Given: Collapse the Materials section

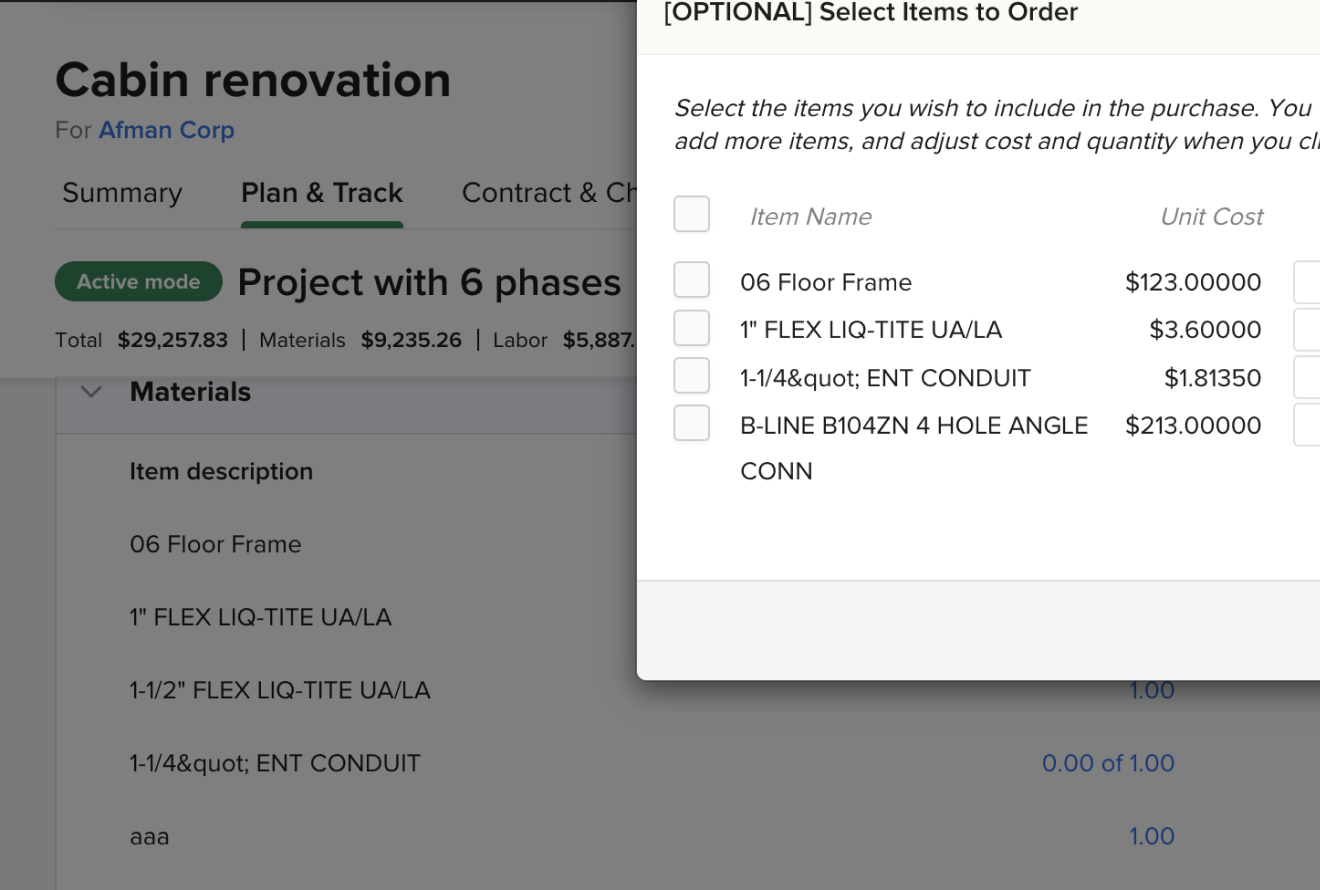Looking at the screenshot, I should (x=91, y=392).
